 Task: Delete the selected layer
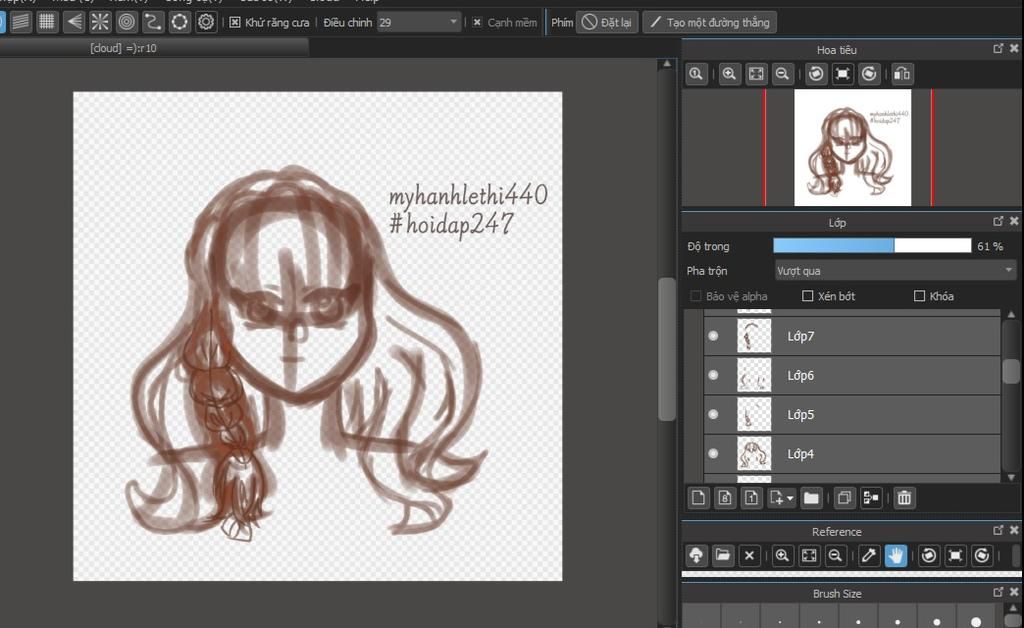tap(904, 498)
